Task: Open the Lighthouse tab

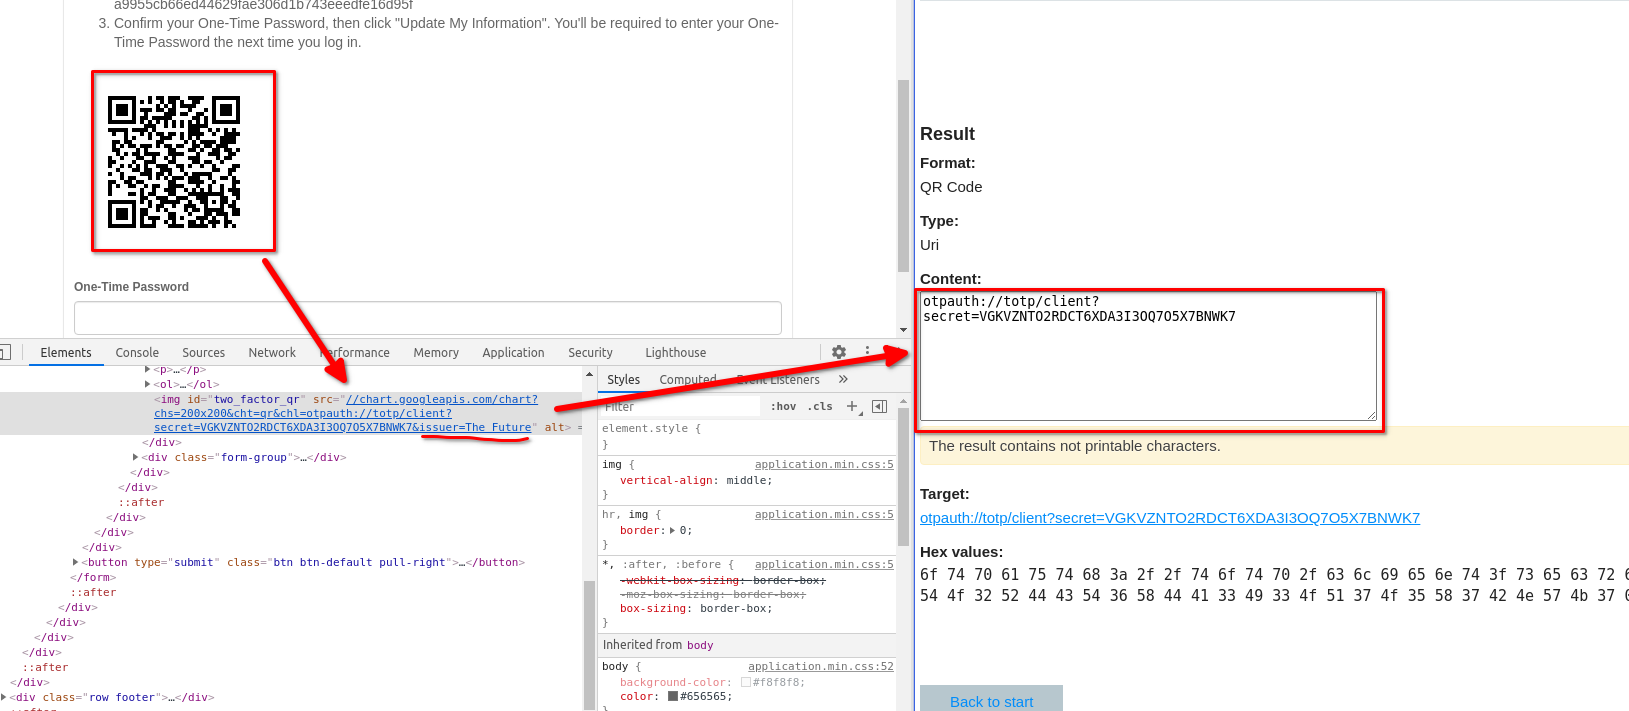Action: pos(676,353)
